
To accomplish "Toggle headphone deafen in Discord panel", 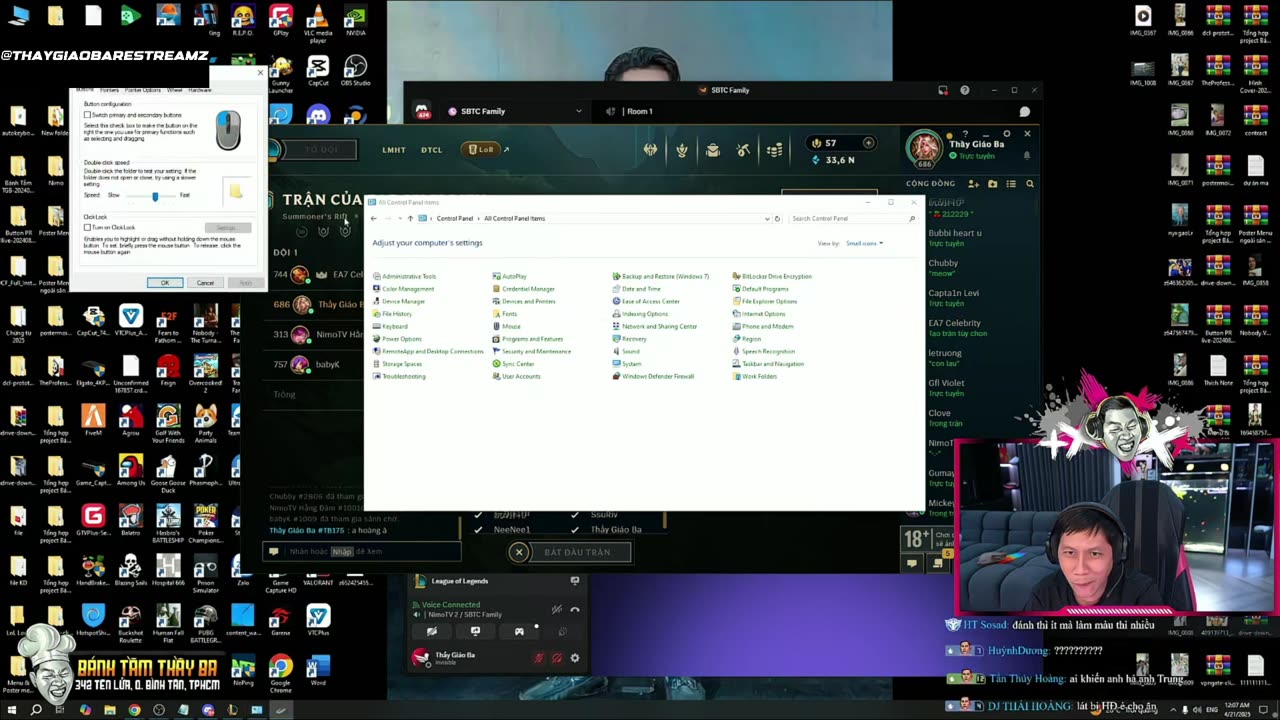I will (556, 658).
